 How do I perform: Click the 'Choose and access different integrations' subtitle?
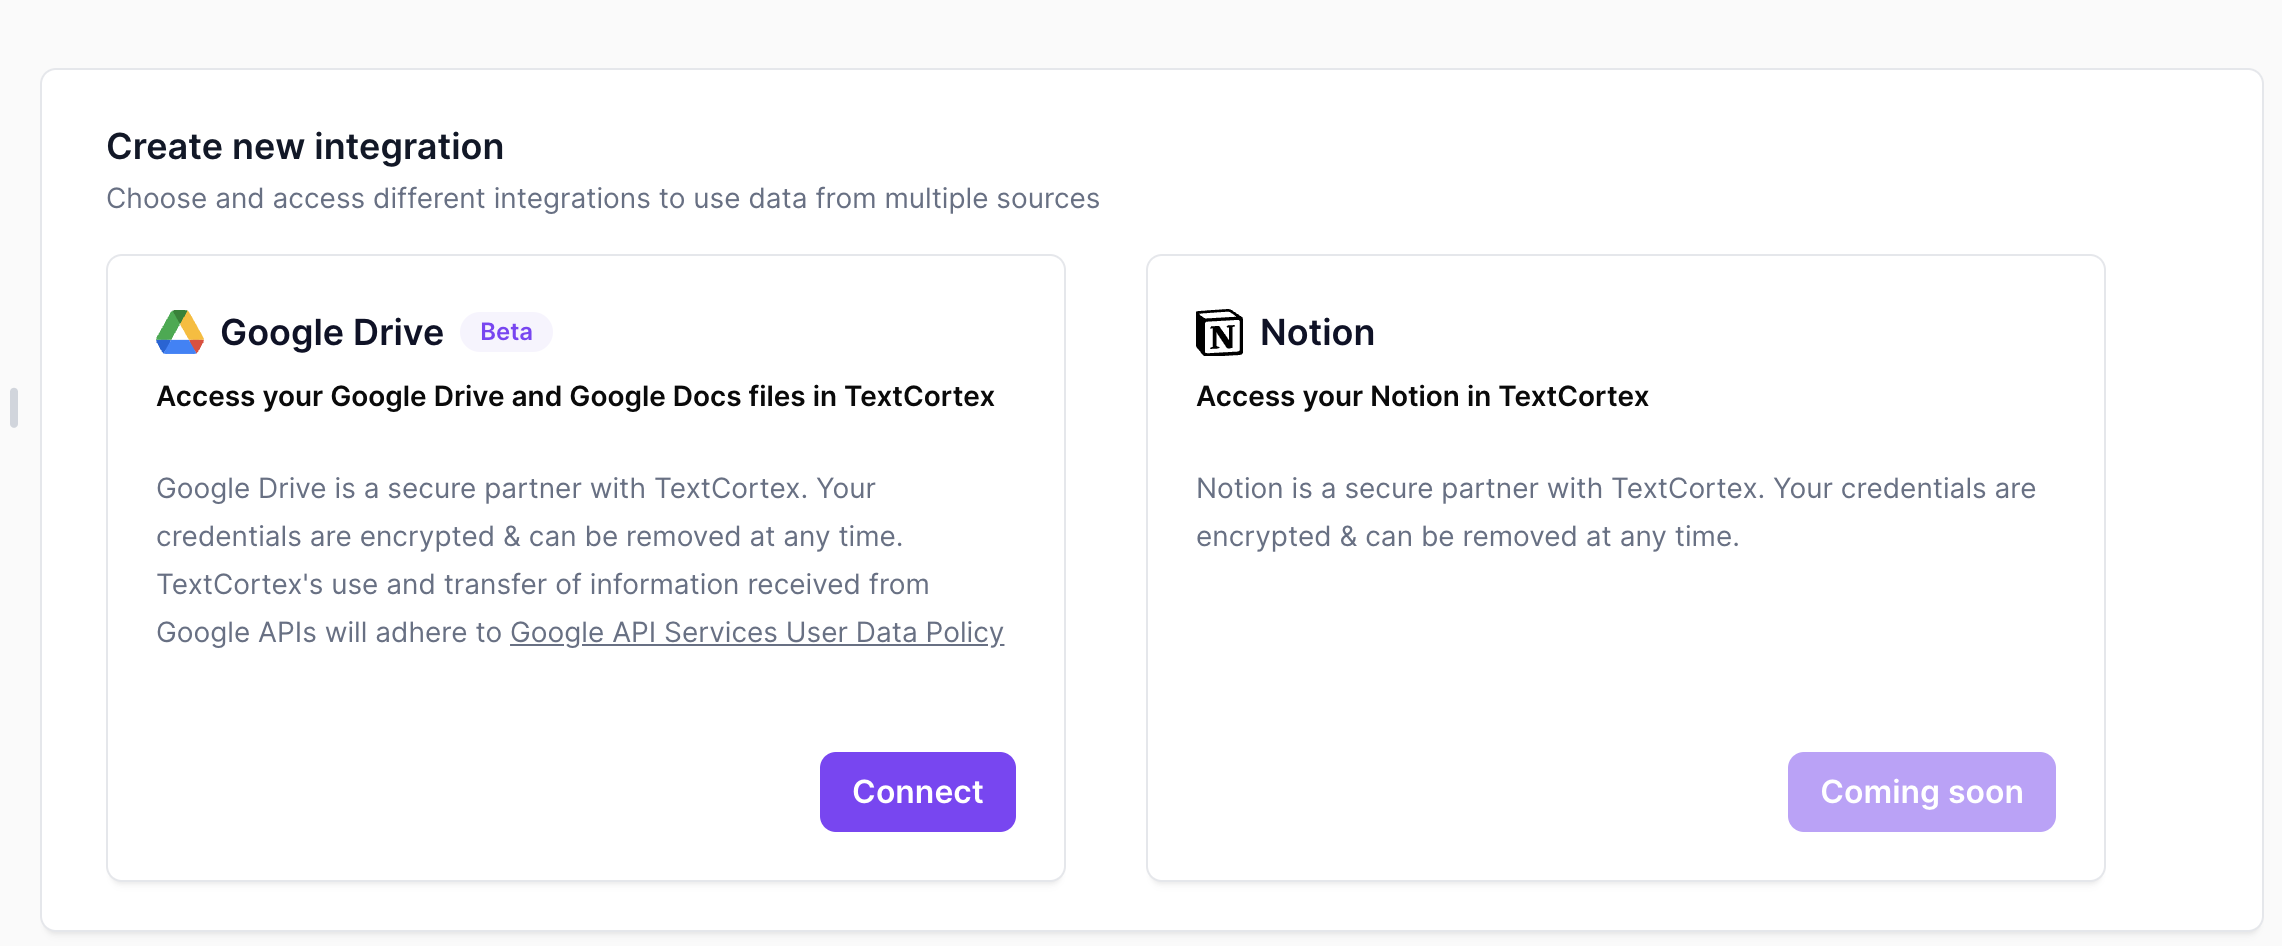[x=603, y=198]
